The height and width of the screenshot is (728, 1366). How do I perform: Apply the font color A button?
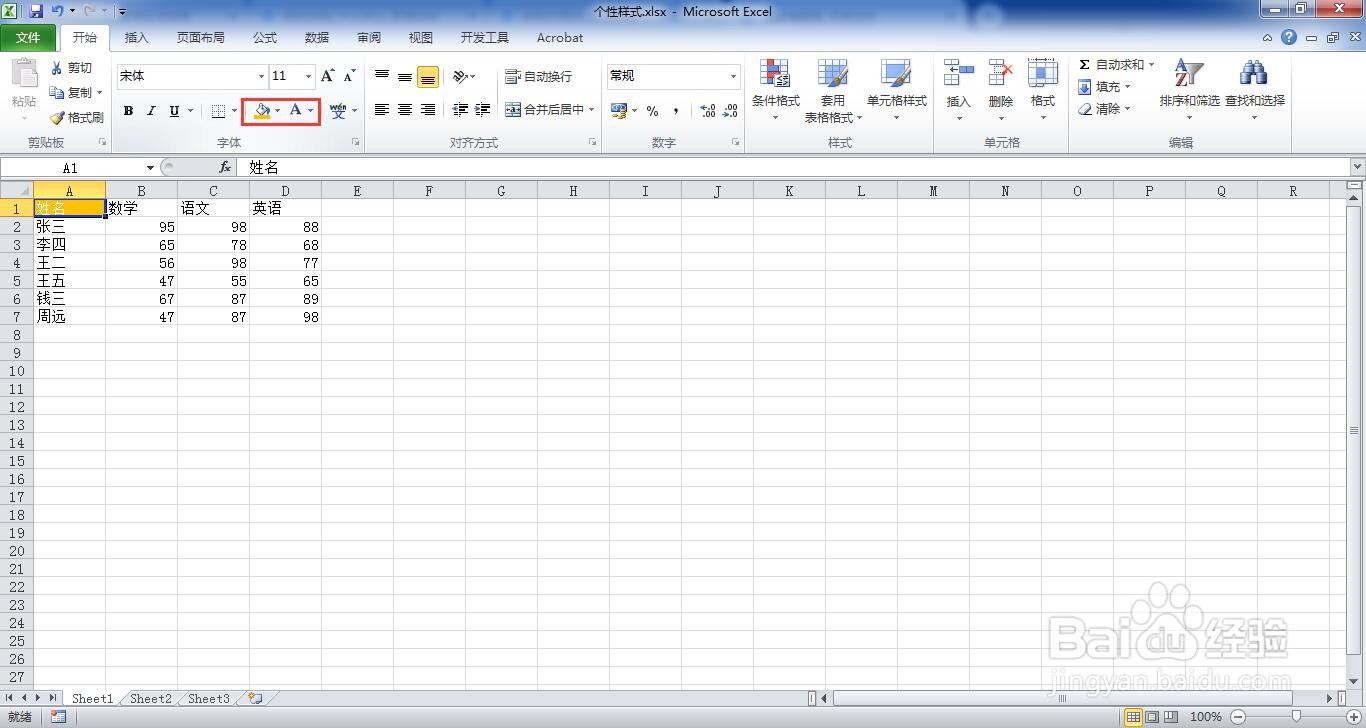point(295,110)
